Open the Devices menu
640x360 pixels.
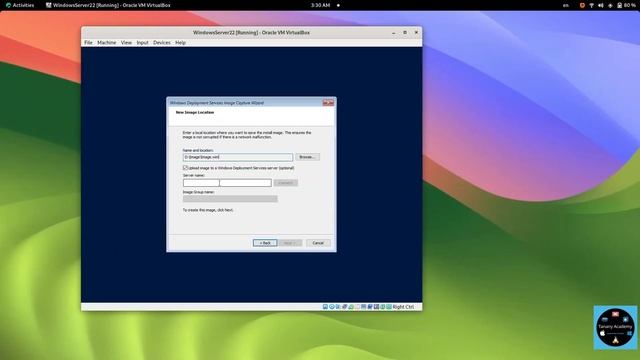click(x=162, y=42)
